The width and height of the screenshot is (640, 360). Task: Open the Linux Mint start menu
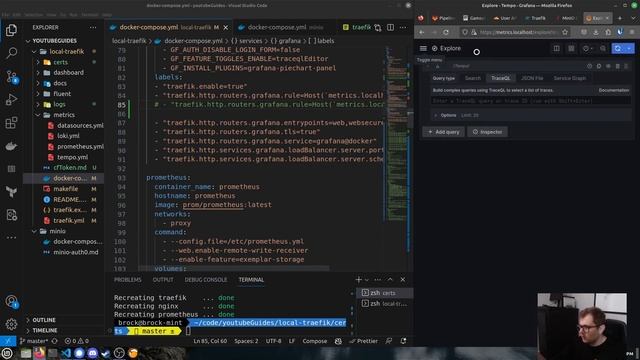[x=7, y=353]
